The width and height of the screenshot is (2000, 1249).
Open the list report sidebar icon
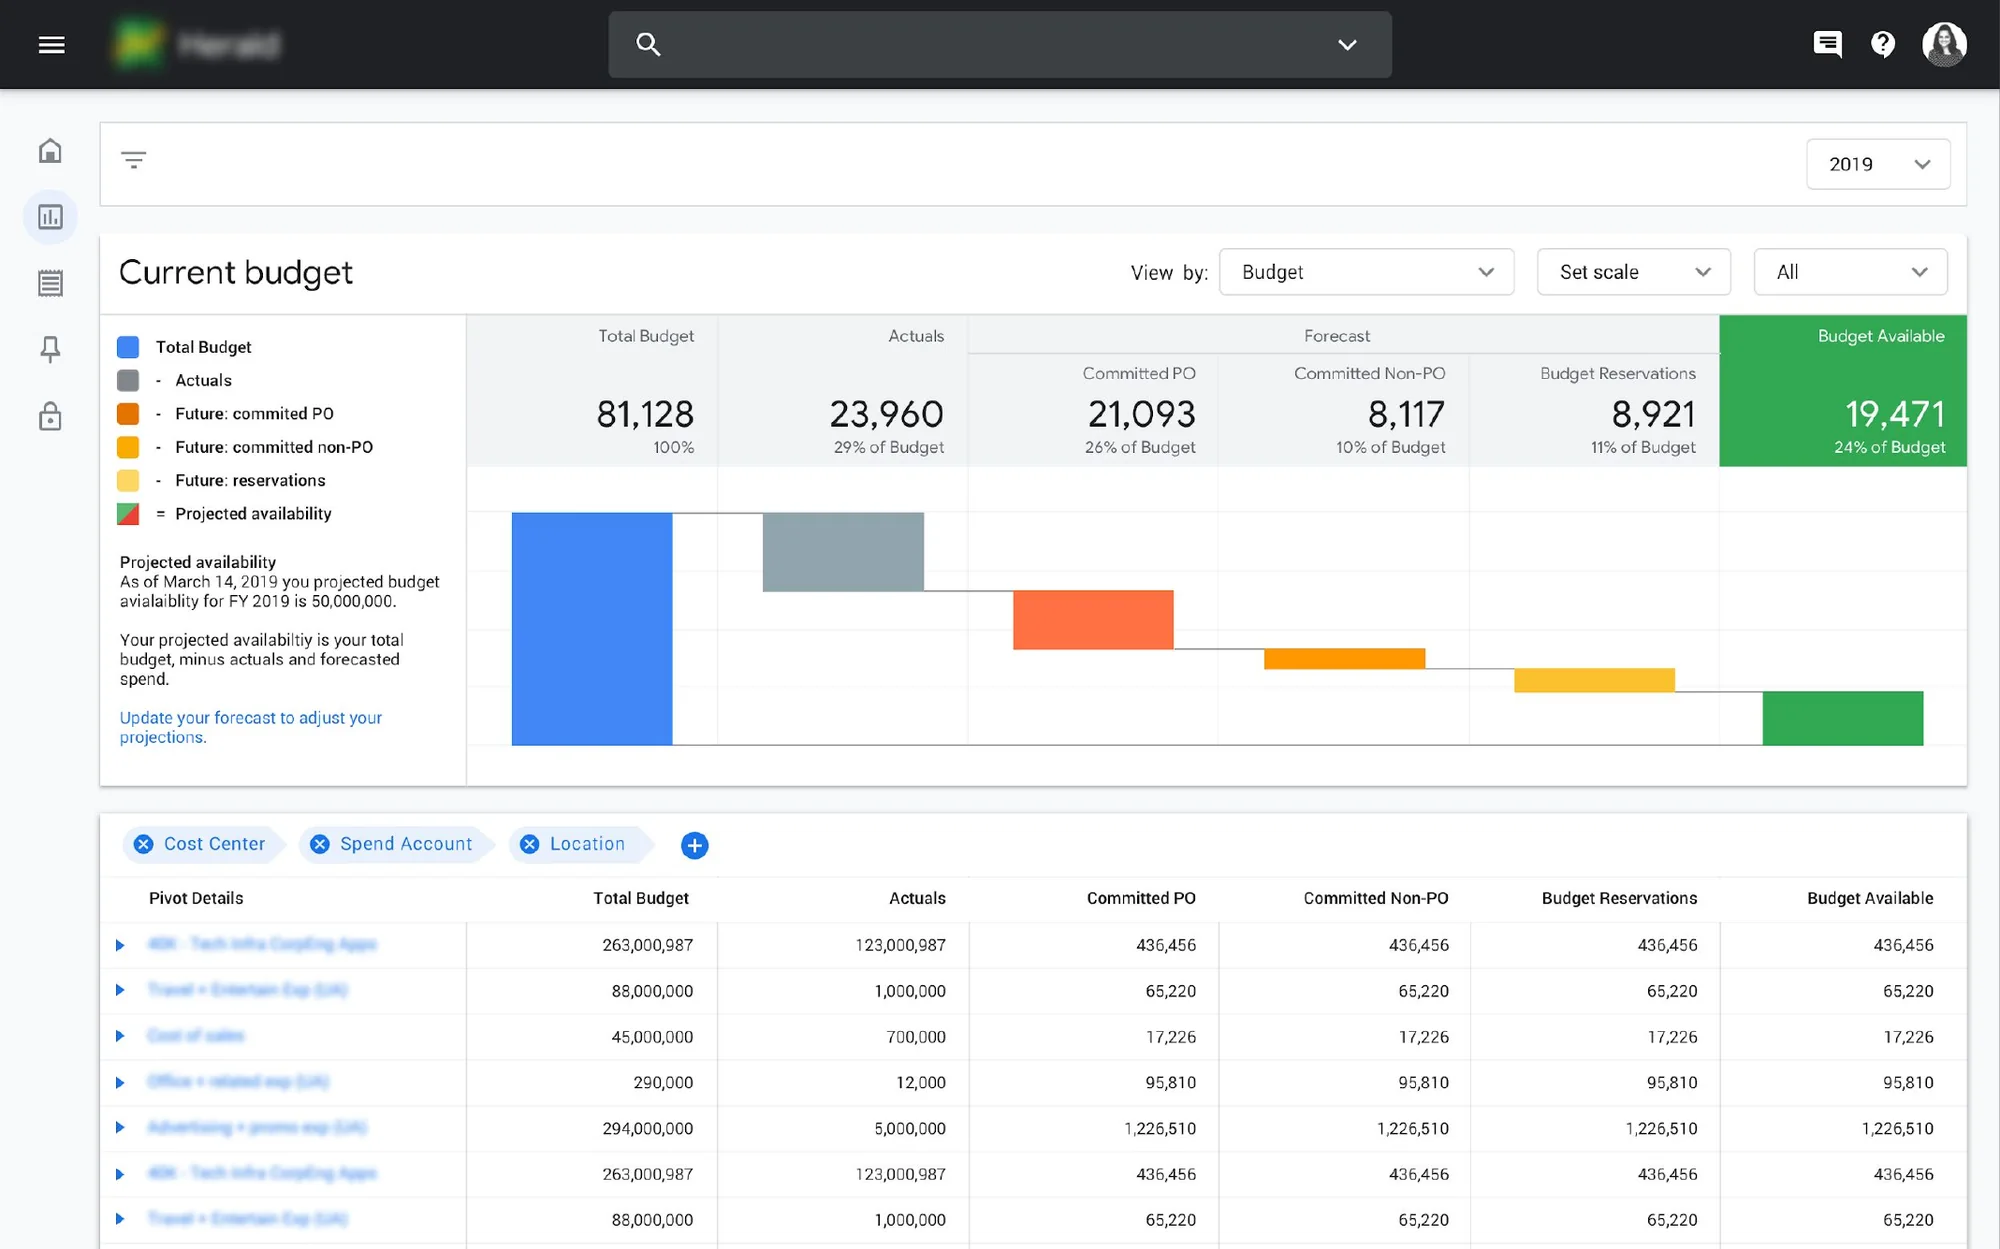50,283
